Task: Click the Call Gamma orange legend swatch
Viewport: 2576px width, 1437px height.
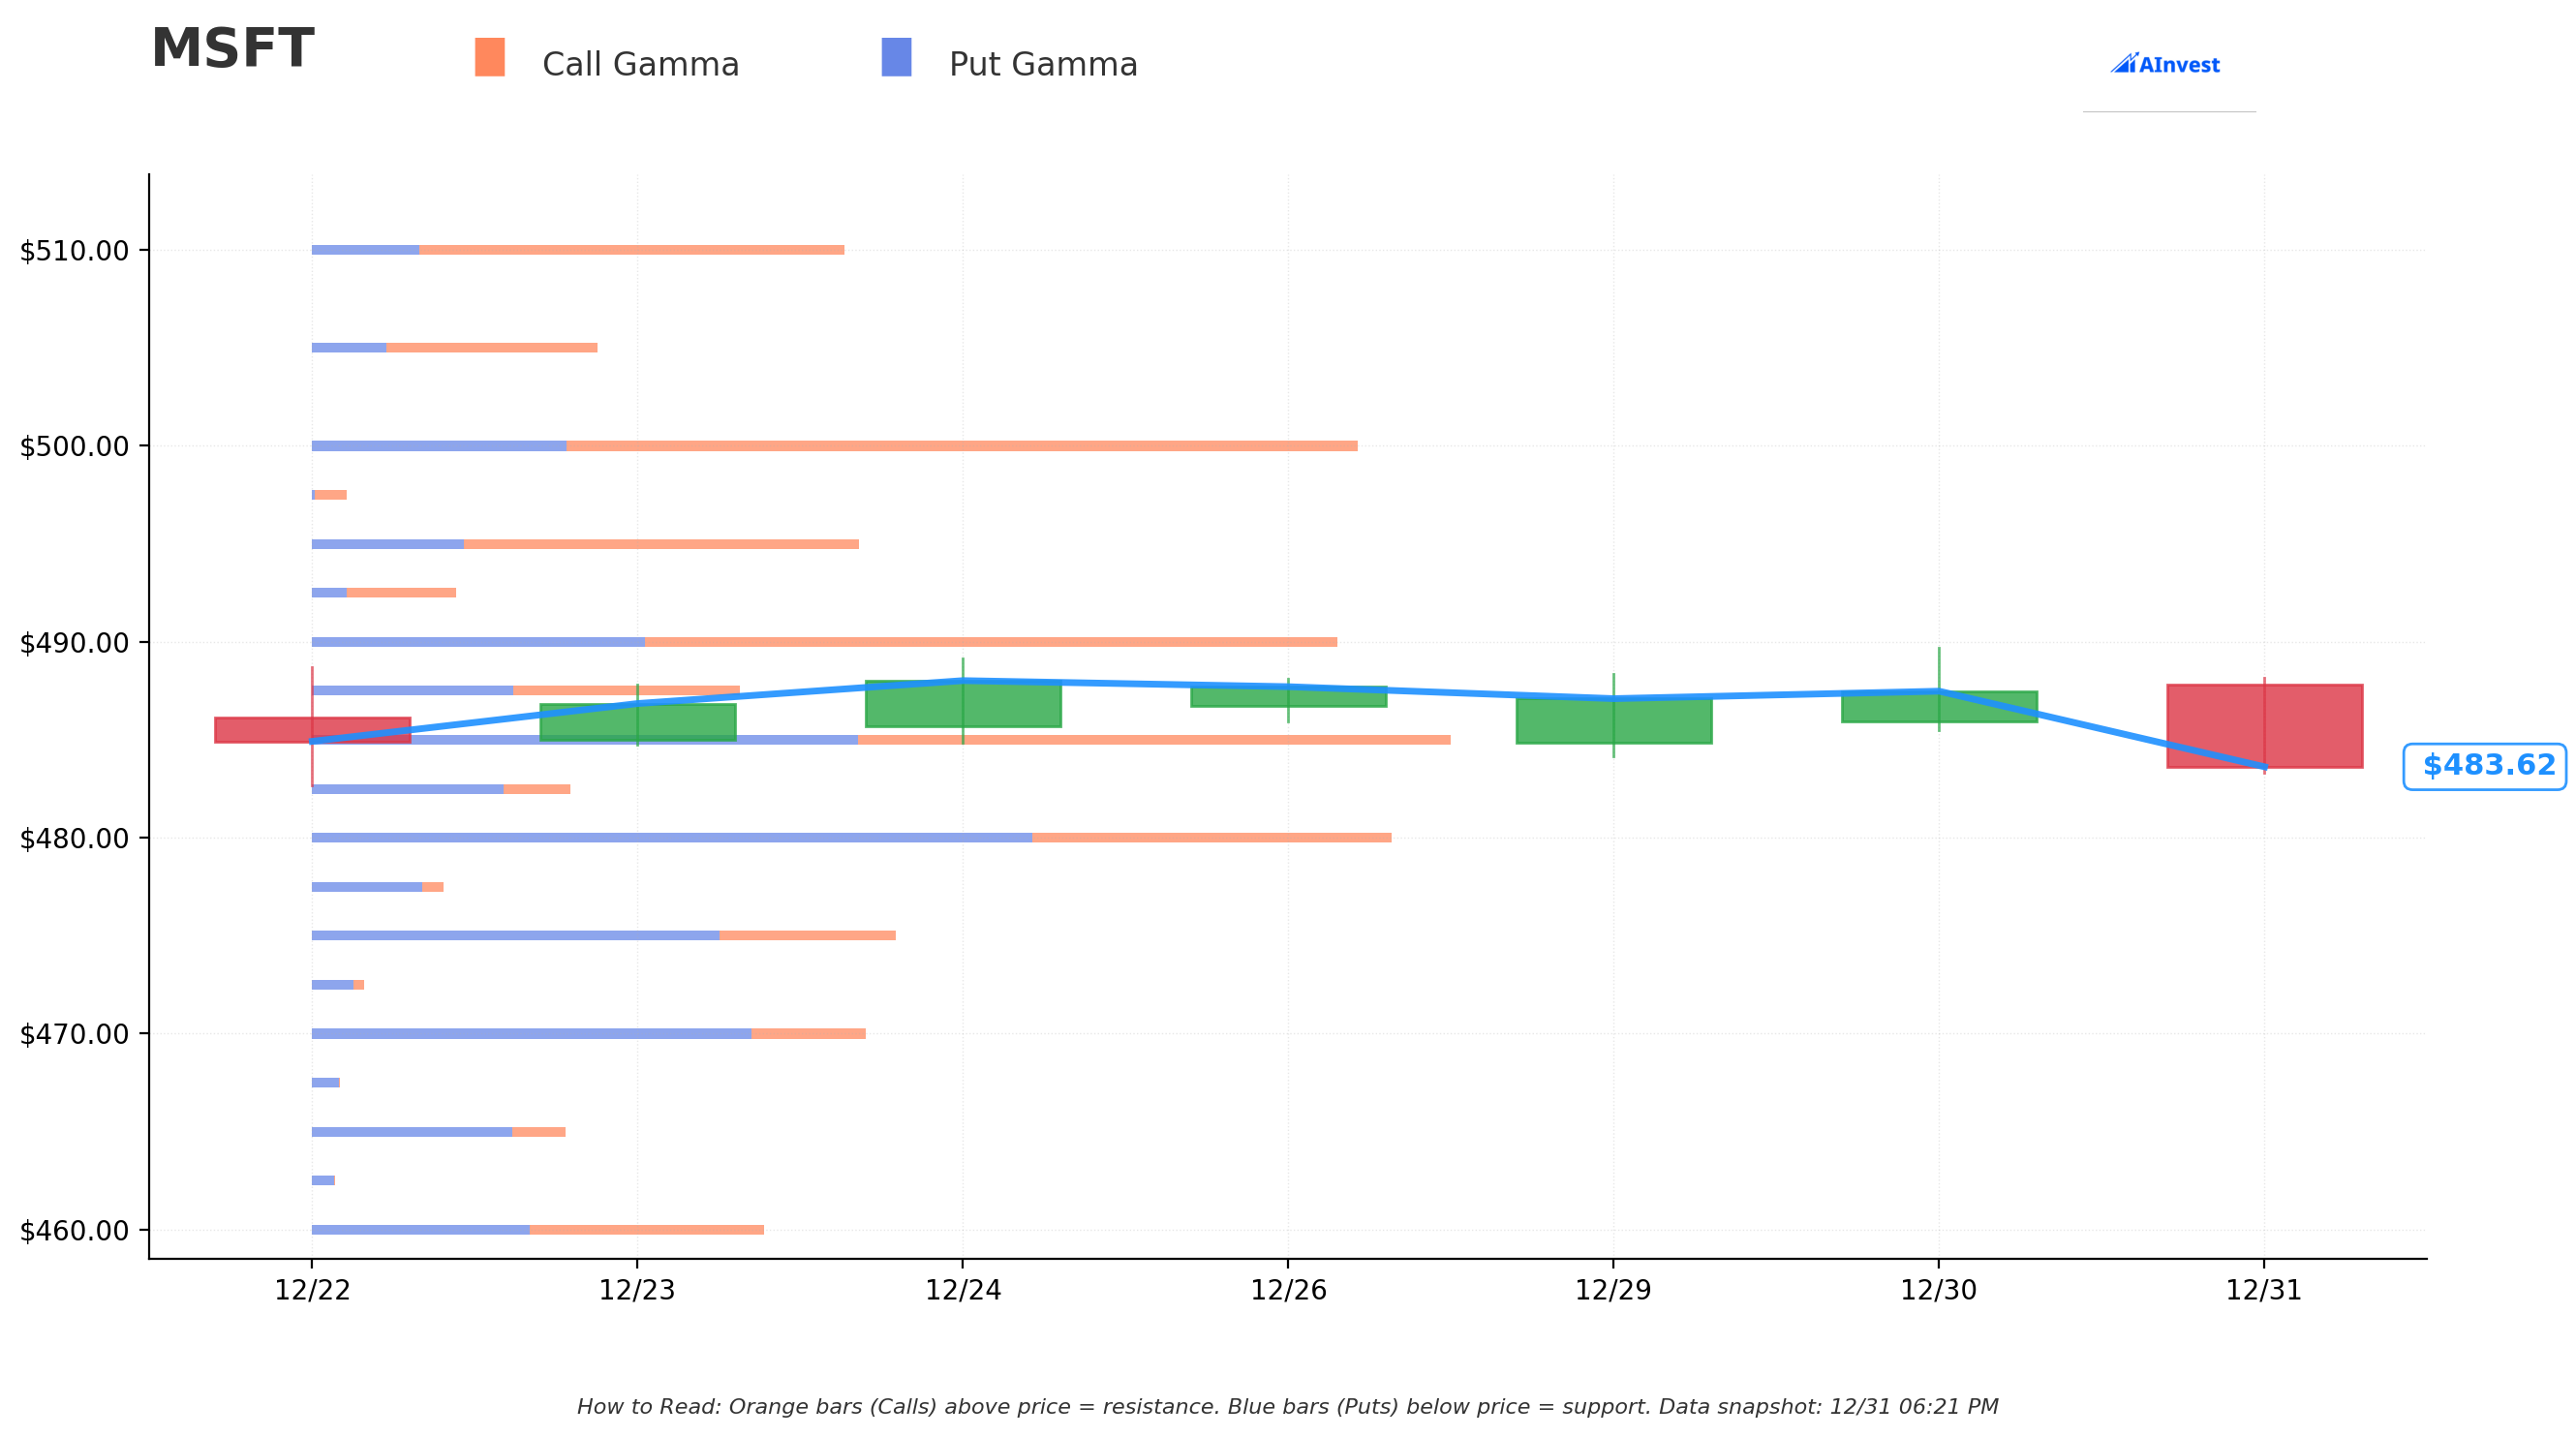Action: (489, 57)
